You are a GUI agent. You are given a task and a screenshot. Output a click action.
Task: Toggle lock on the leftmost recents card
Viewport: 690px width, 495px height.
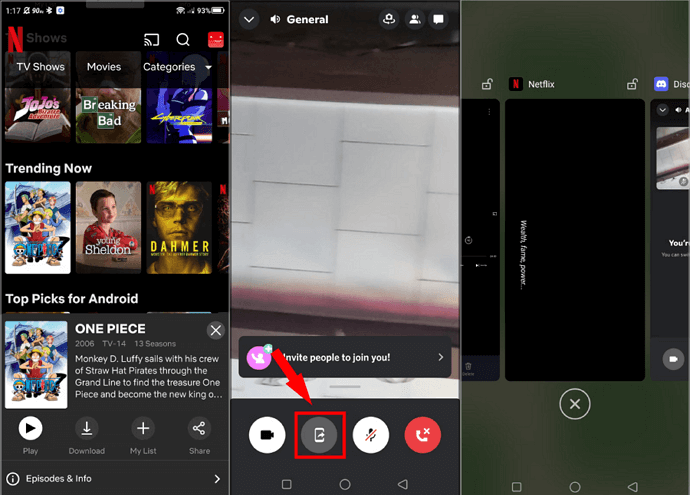click(487, 84)
